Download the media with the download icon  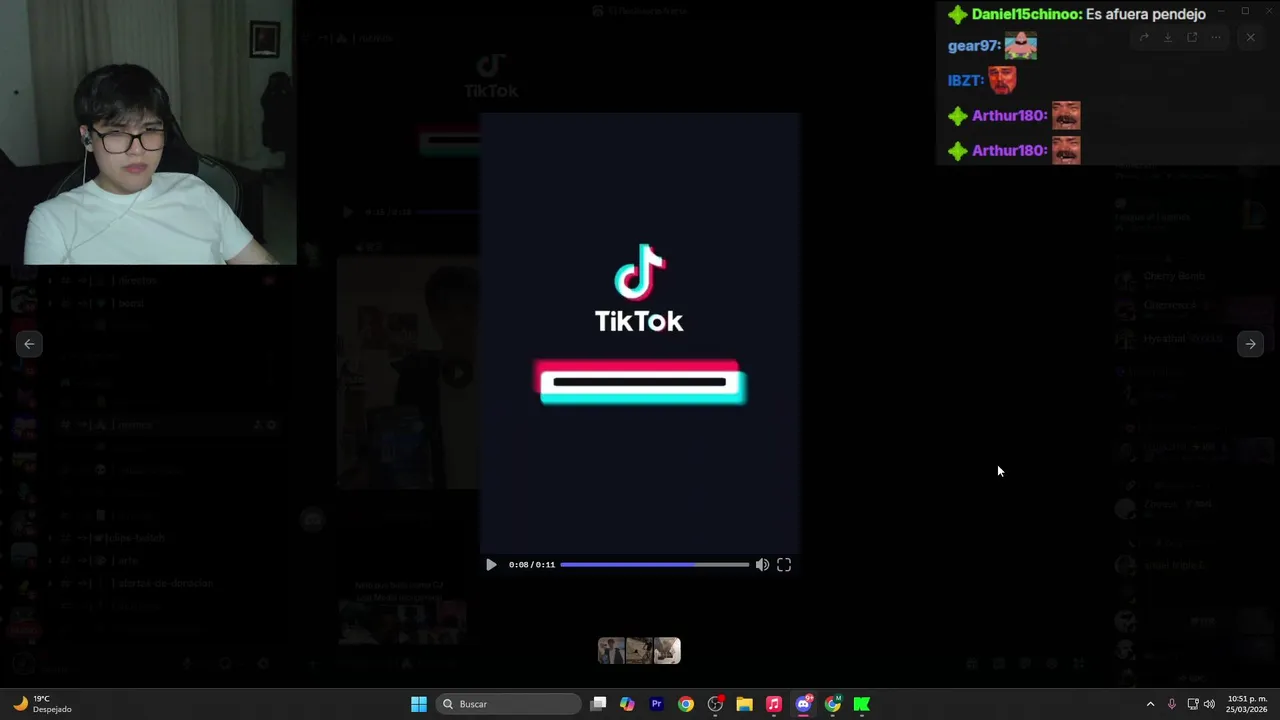1168,38
